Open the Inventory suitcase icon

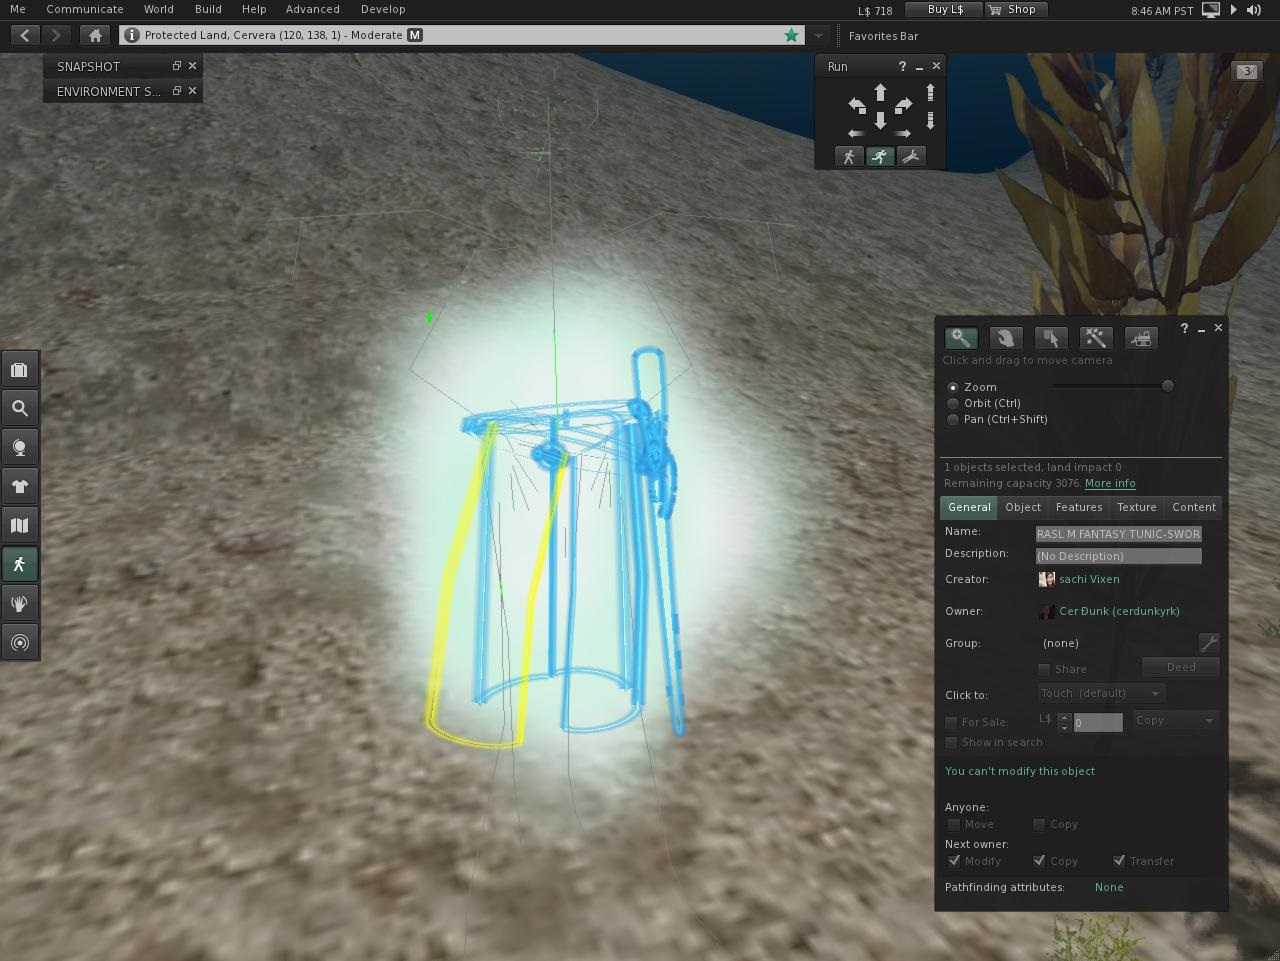tap(19, 370)
